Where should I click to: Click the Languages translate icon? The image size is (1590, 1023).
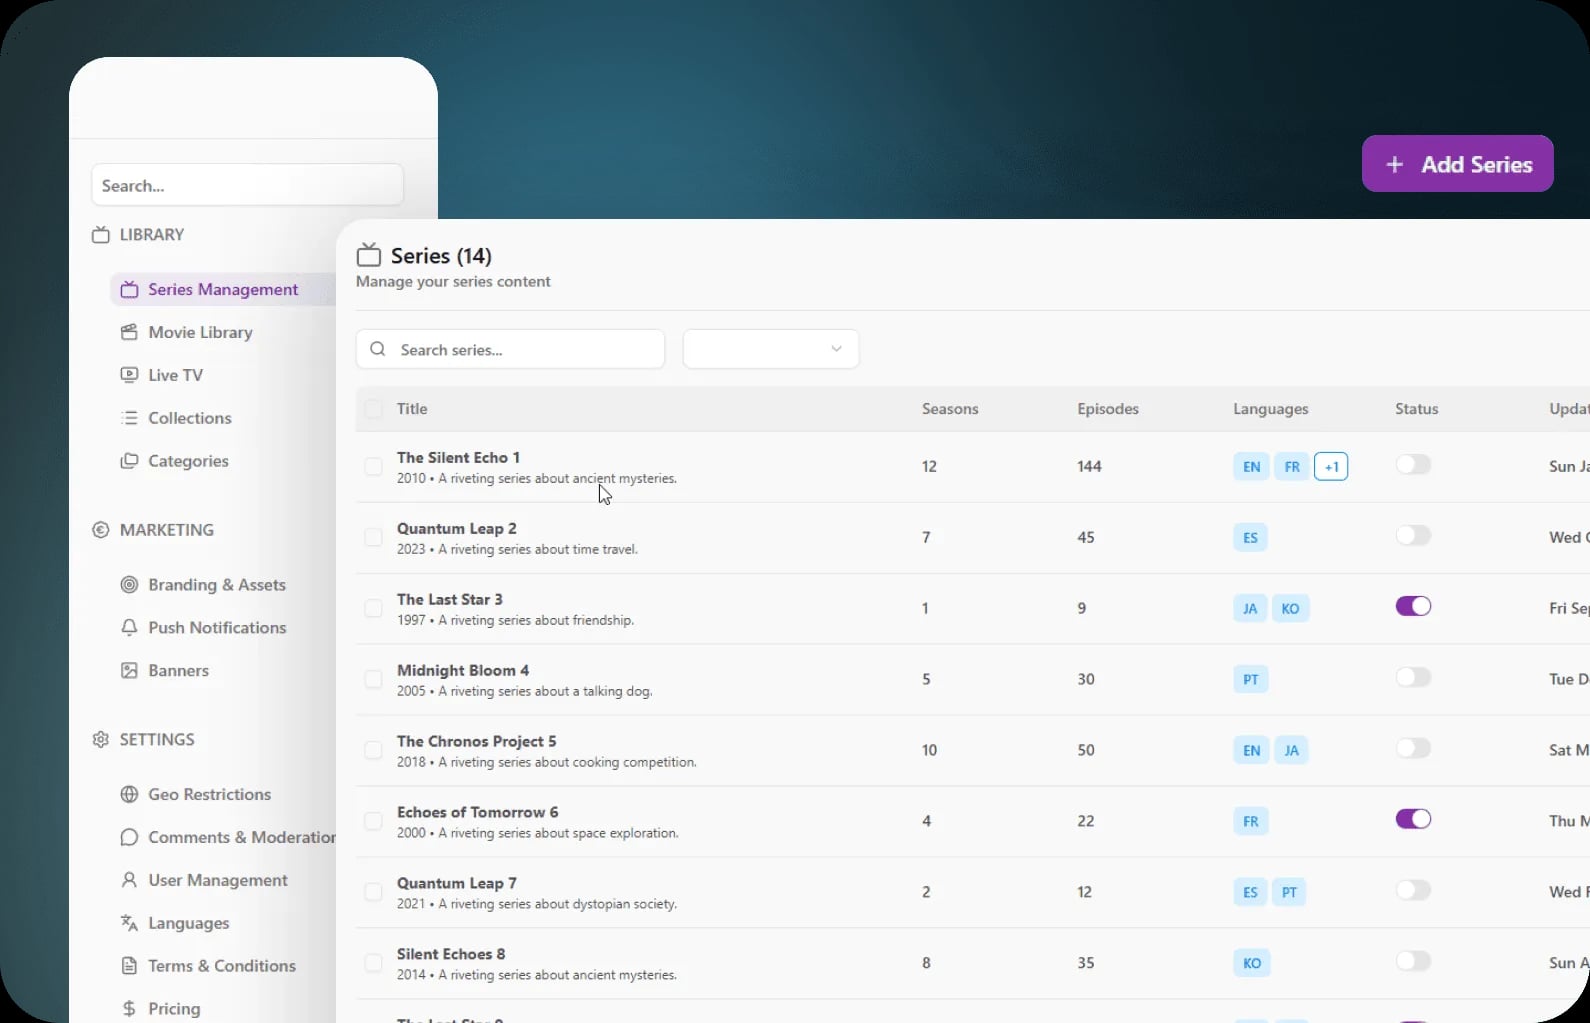tap(129, 923)
